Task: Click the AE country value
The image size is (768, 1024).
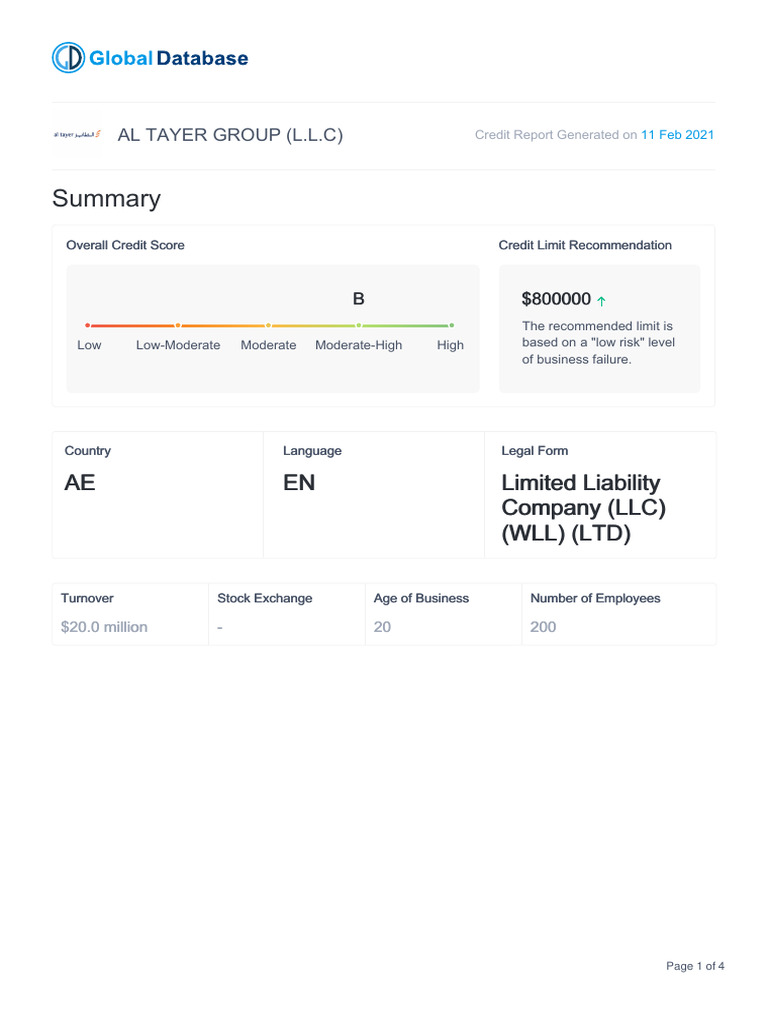Action: coord(80,483)
